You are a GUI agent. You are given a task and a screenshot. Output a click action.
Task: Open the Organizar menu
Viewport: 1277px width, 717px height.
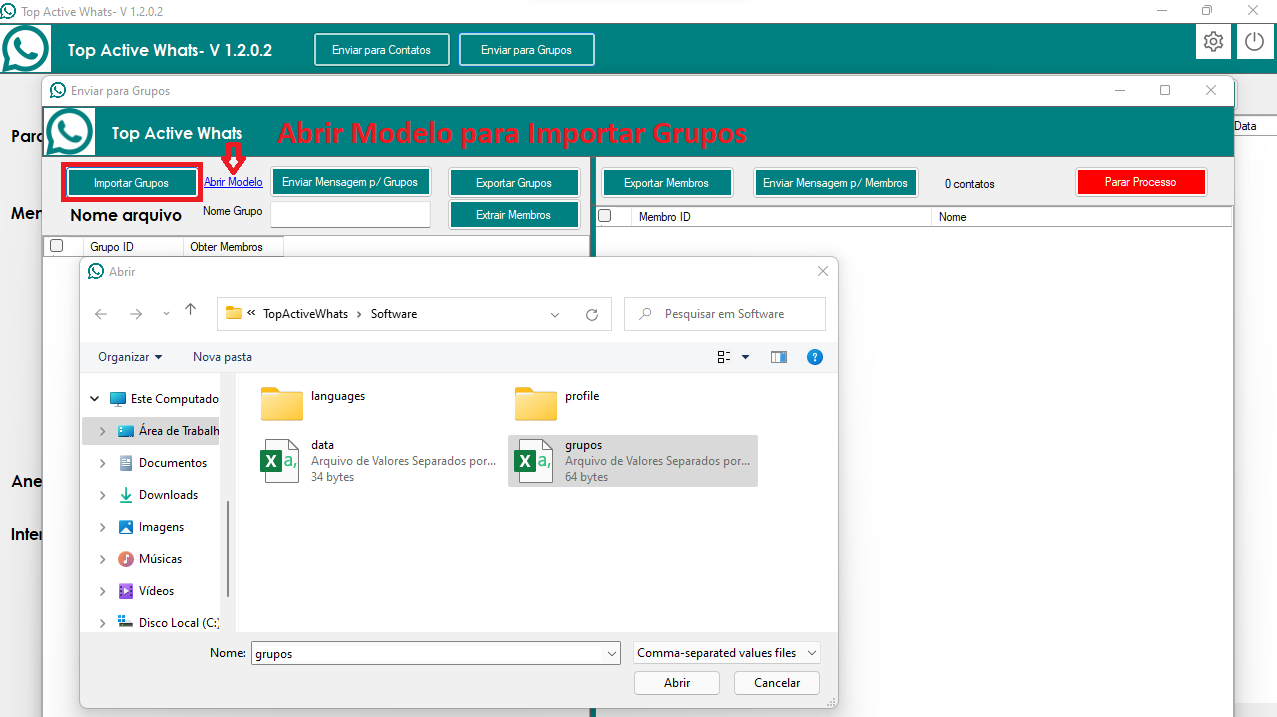(130, 357)
